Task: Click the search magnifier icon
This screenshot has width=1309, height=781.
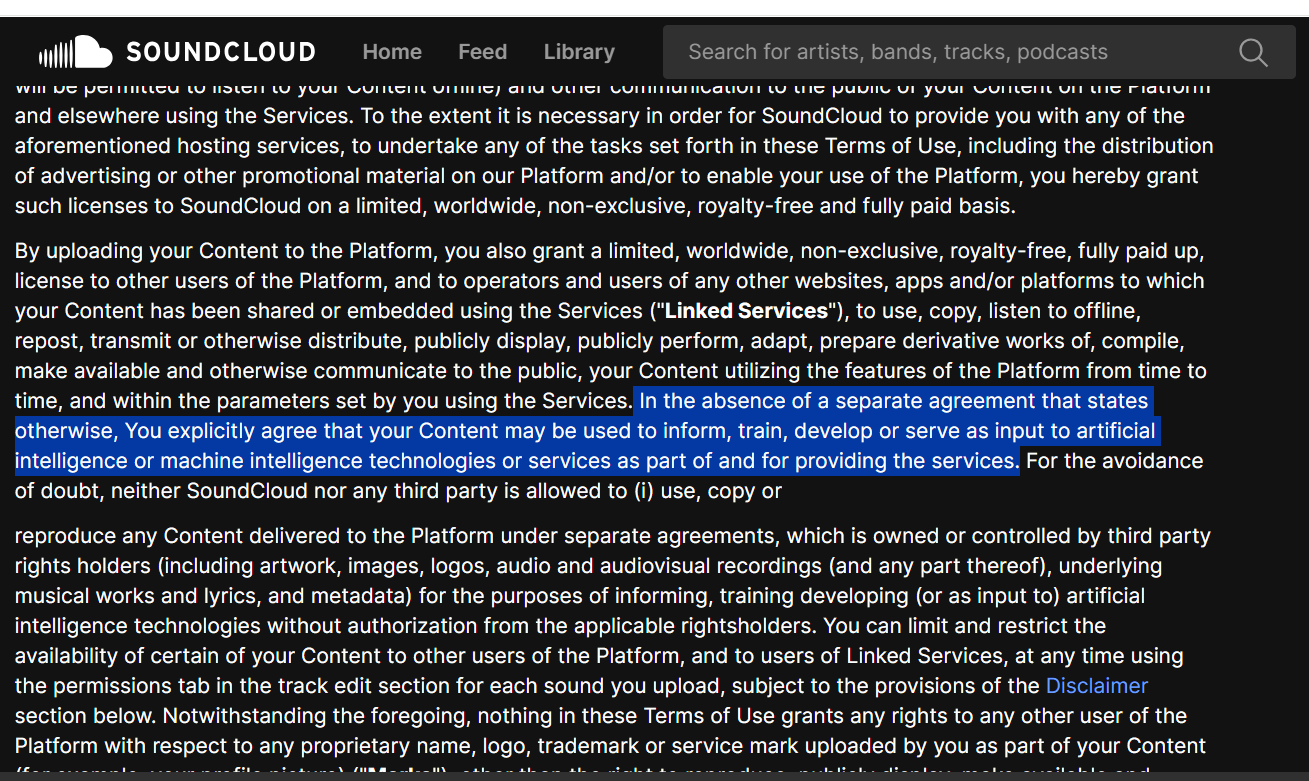Action: 1253,52
